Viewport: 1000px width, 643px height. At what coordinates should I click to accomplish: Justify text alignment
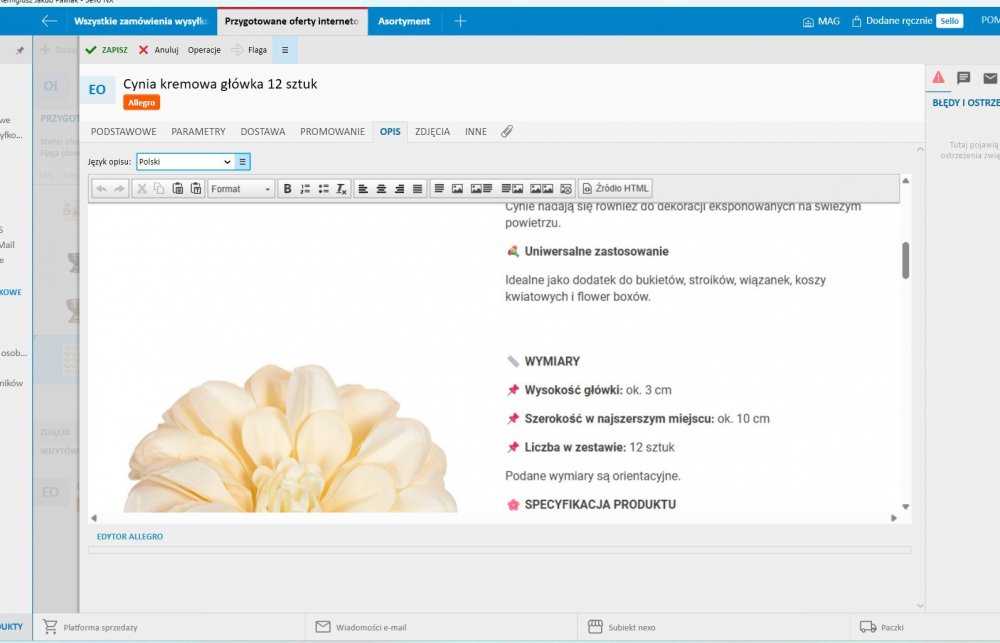[417, 189]
